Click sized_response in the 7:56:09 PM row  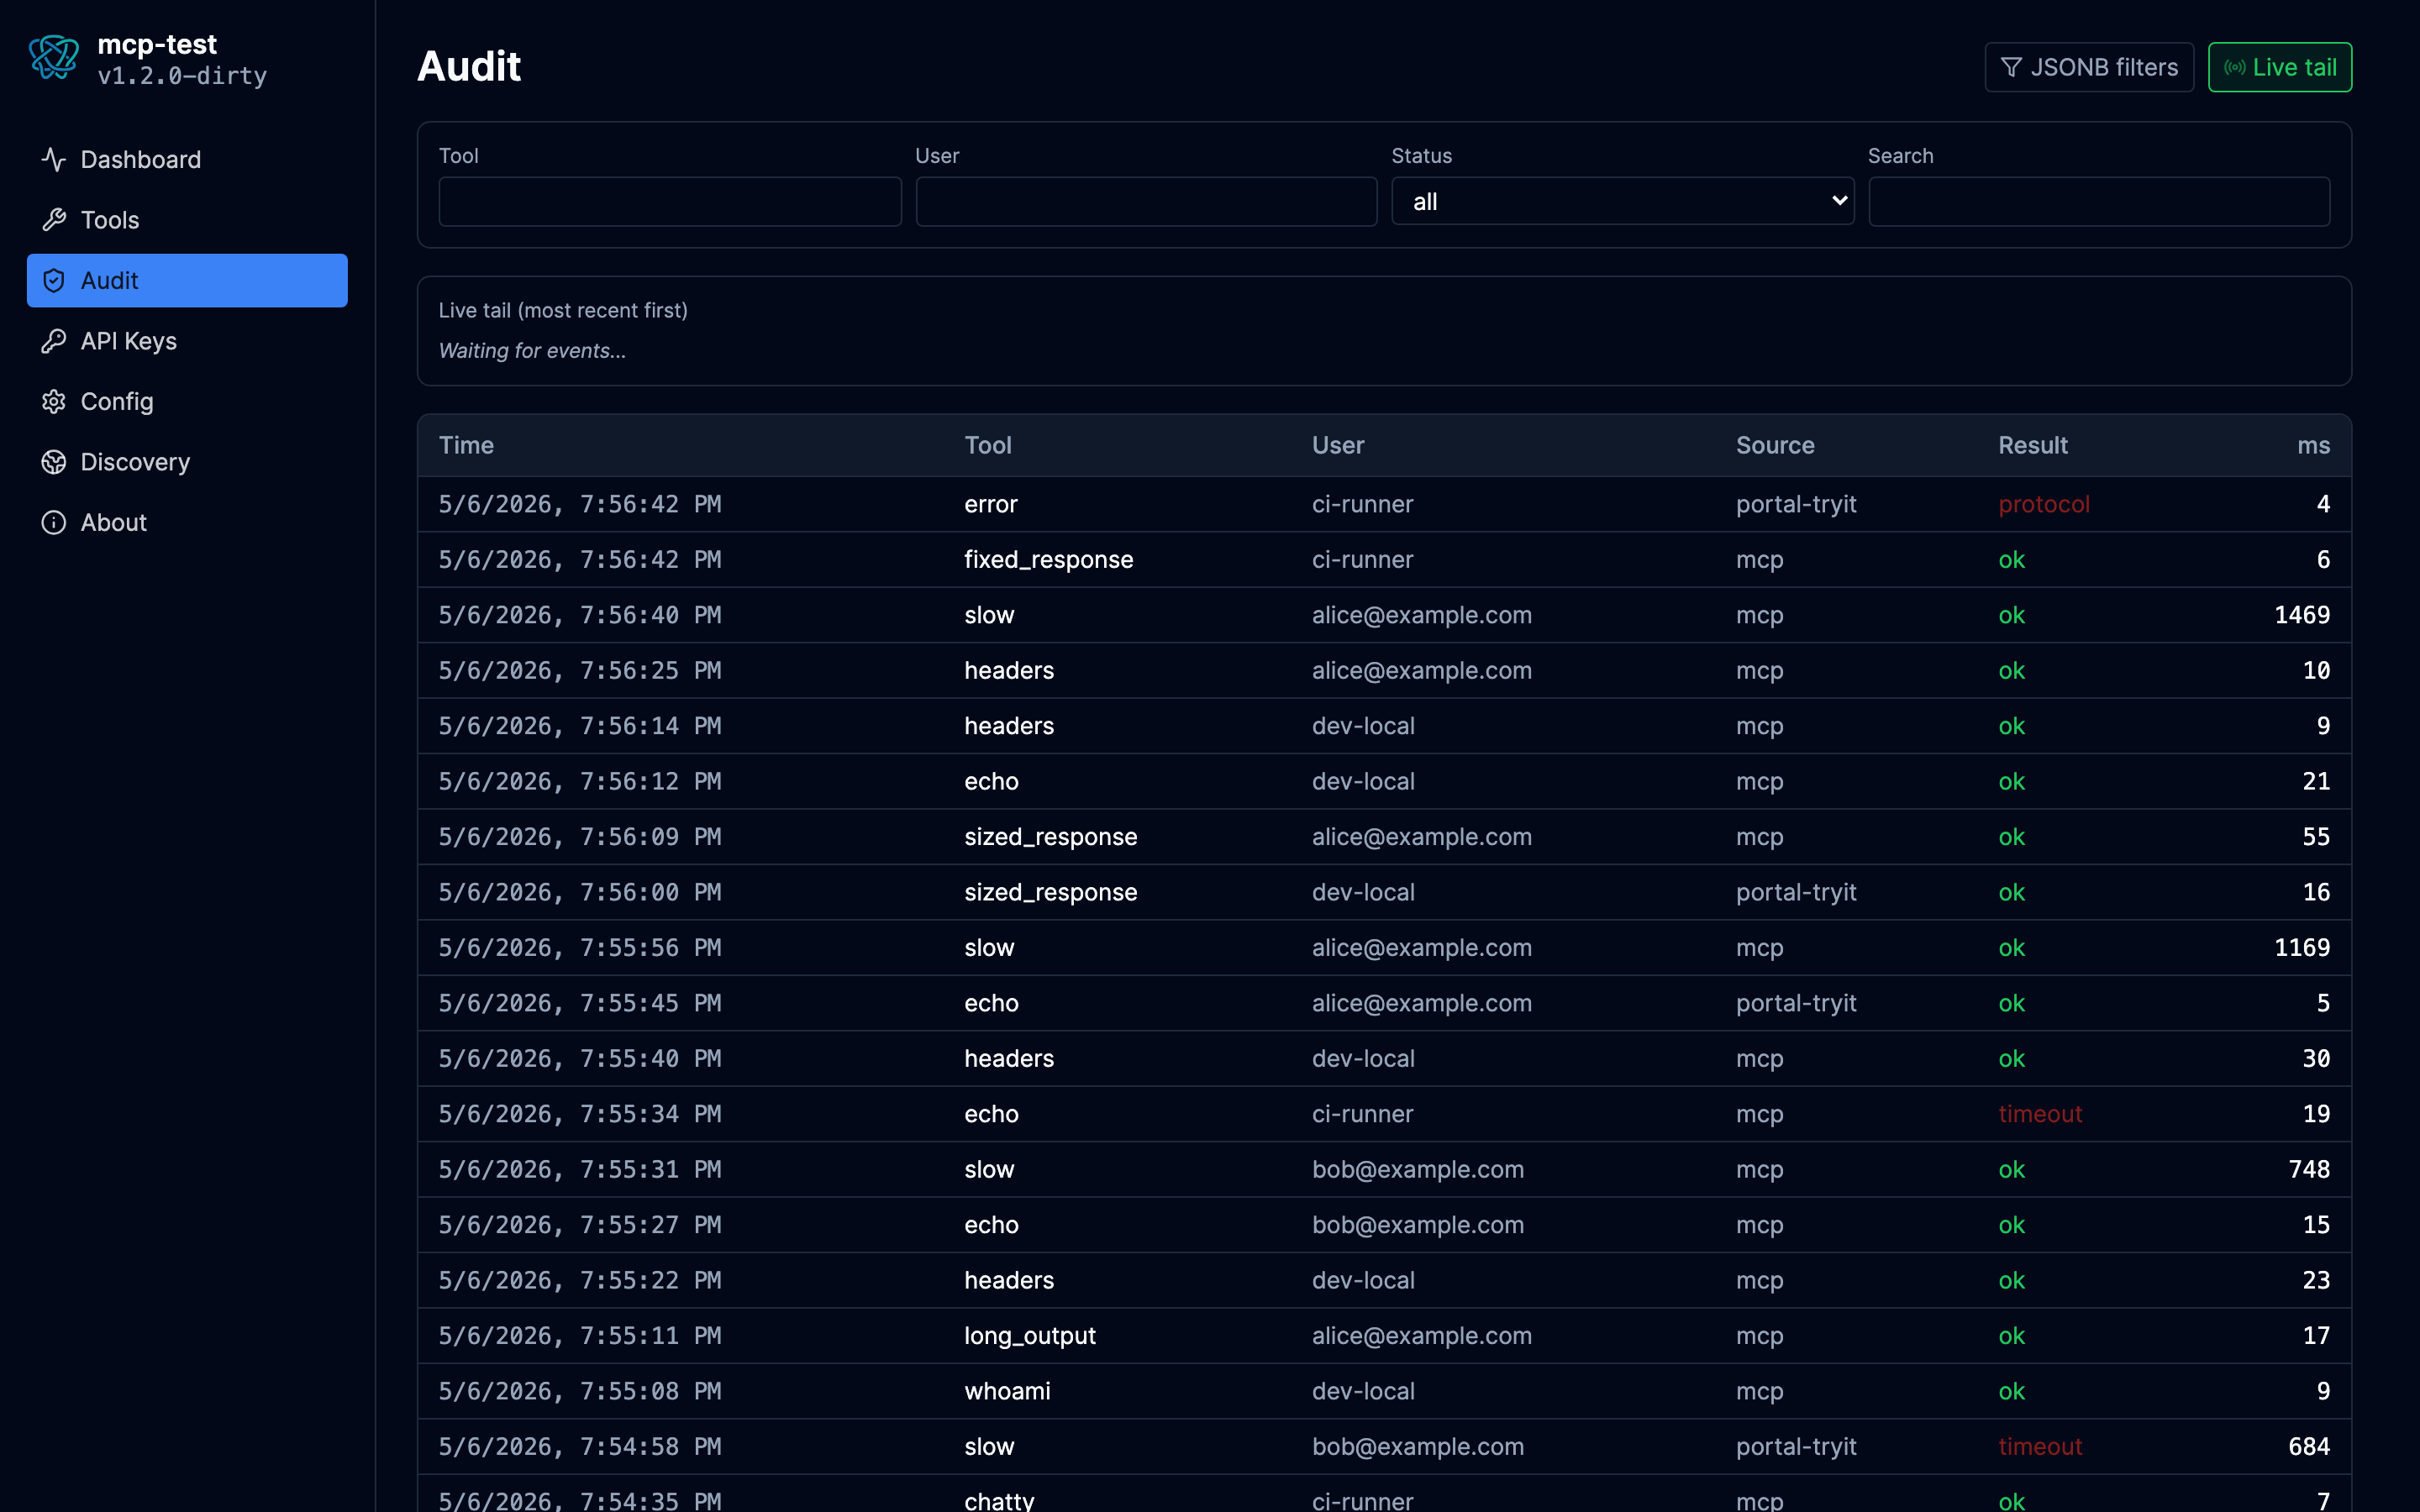1051,837
